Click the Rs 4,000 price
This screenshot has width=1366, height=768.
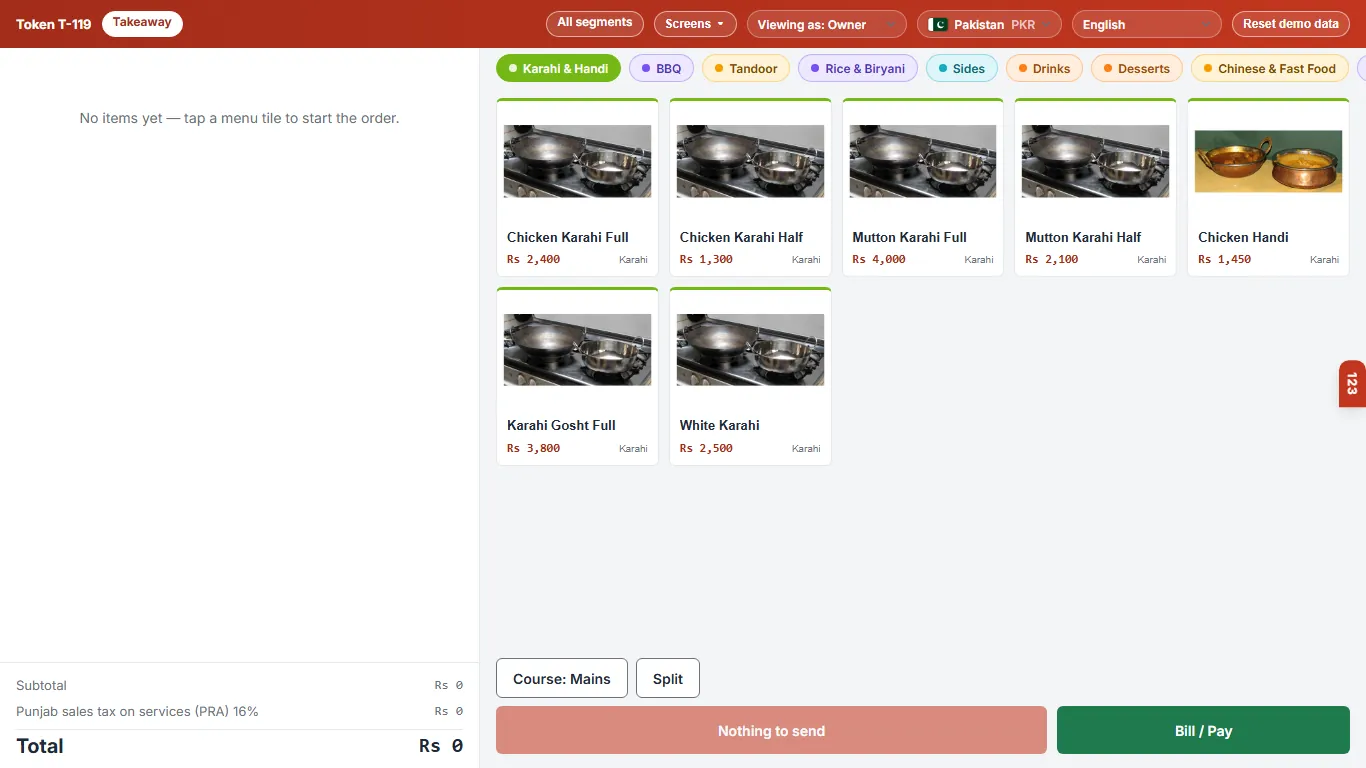point(879,259)
